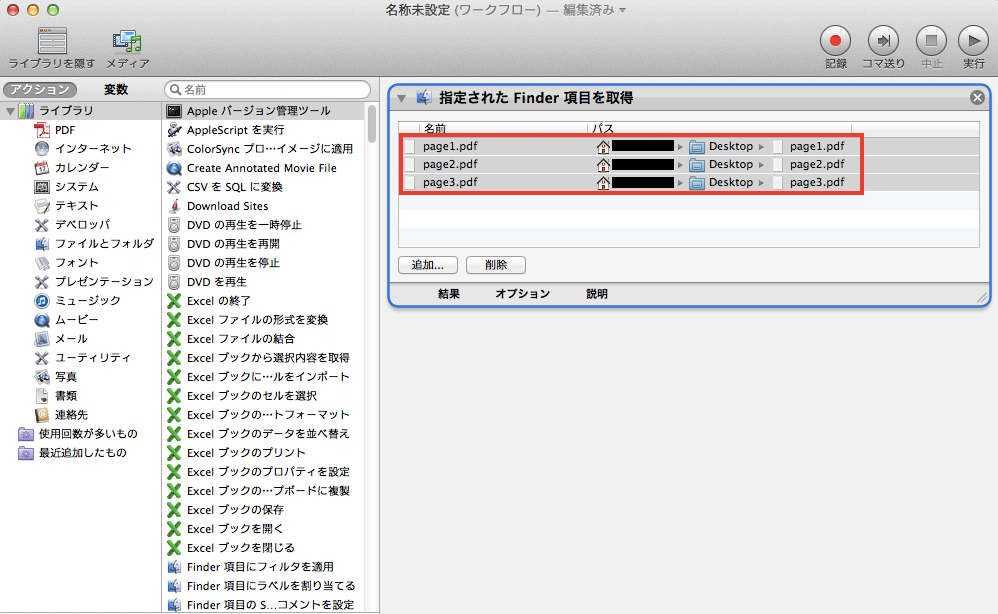
Task: Select CSV を SQL に変換 action
Action: (x=264, y=187)
